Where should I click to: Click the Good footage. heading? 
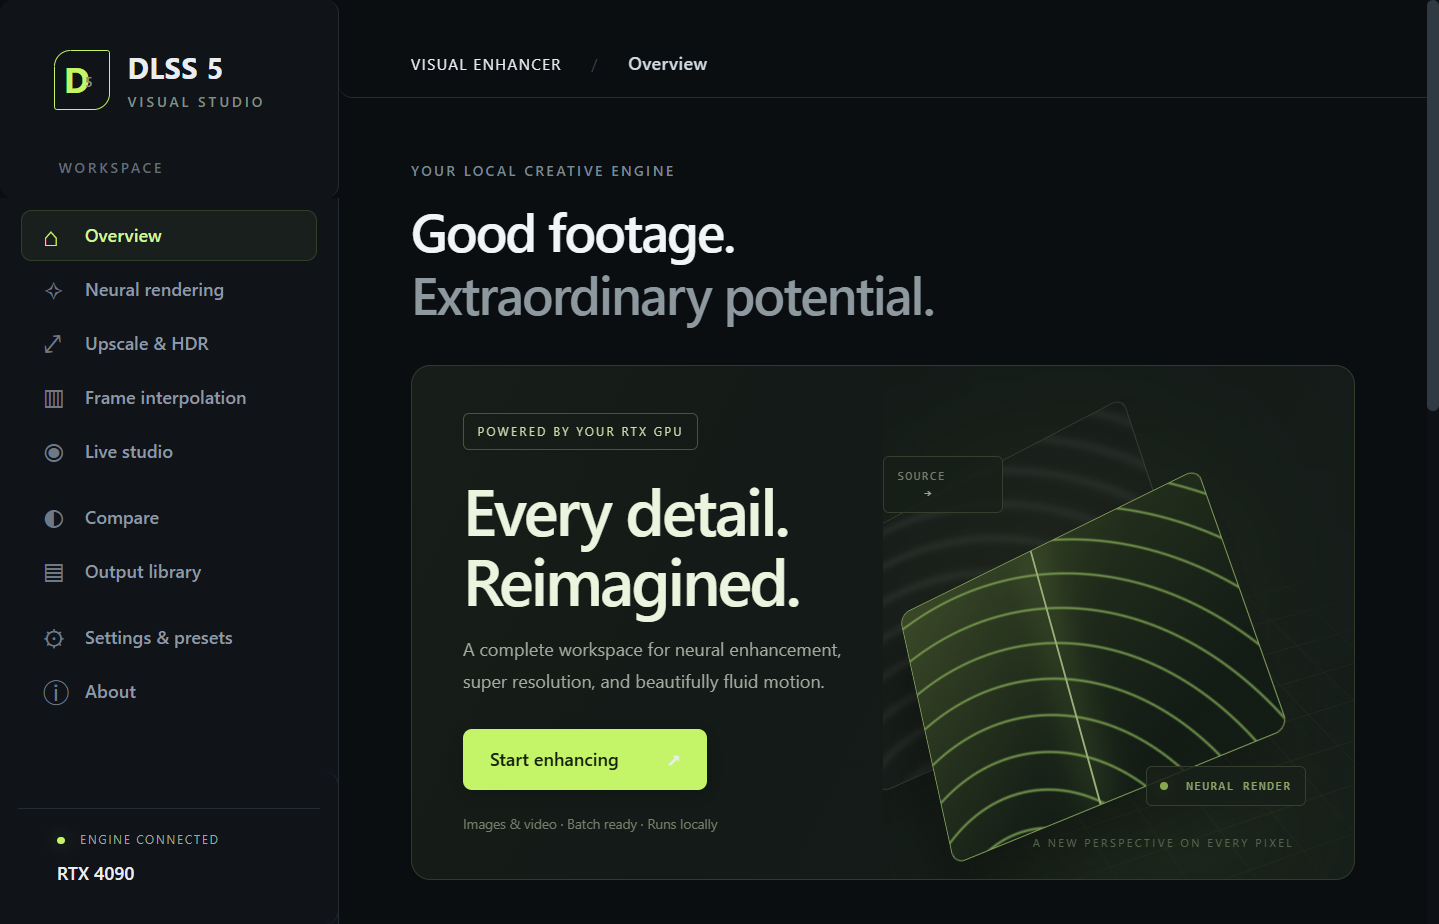(573, 235)
